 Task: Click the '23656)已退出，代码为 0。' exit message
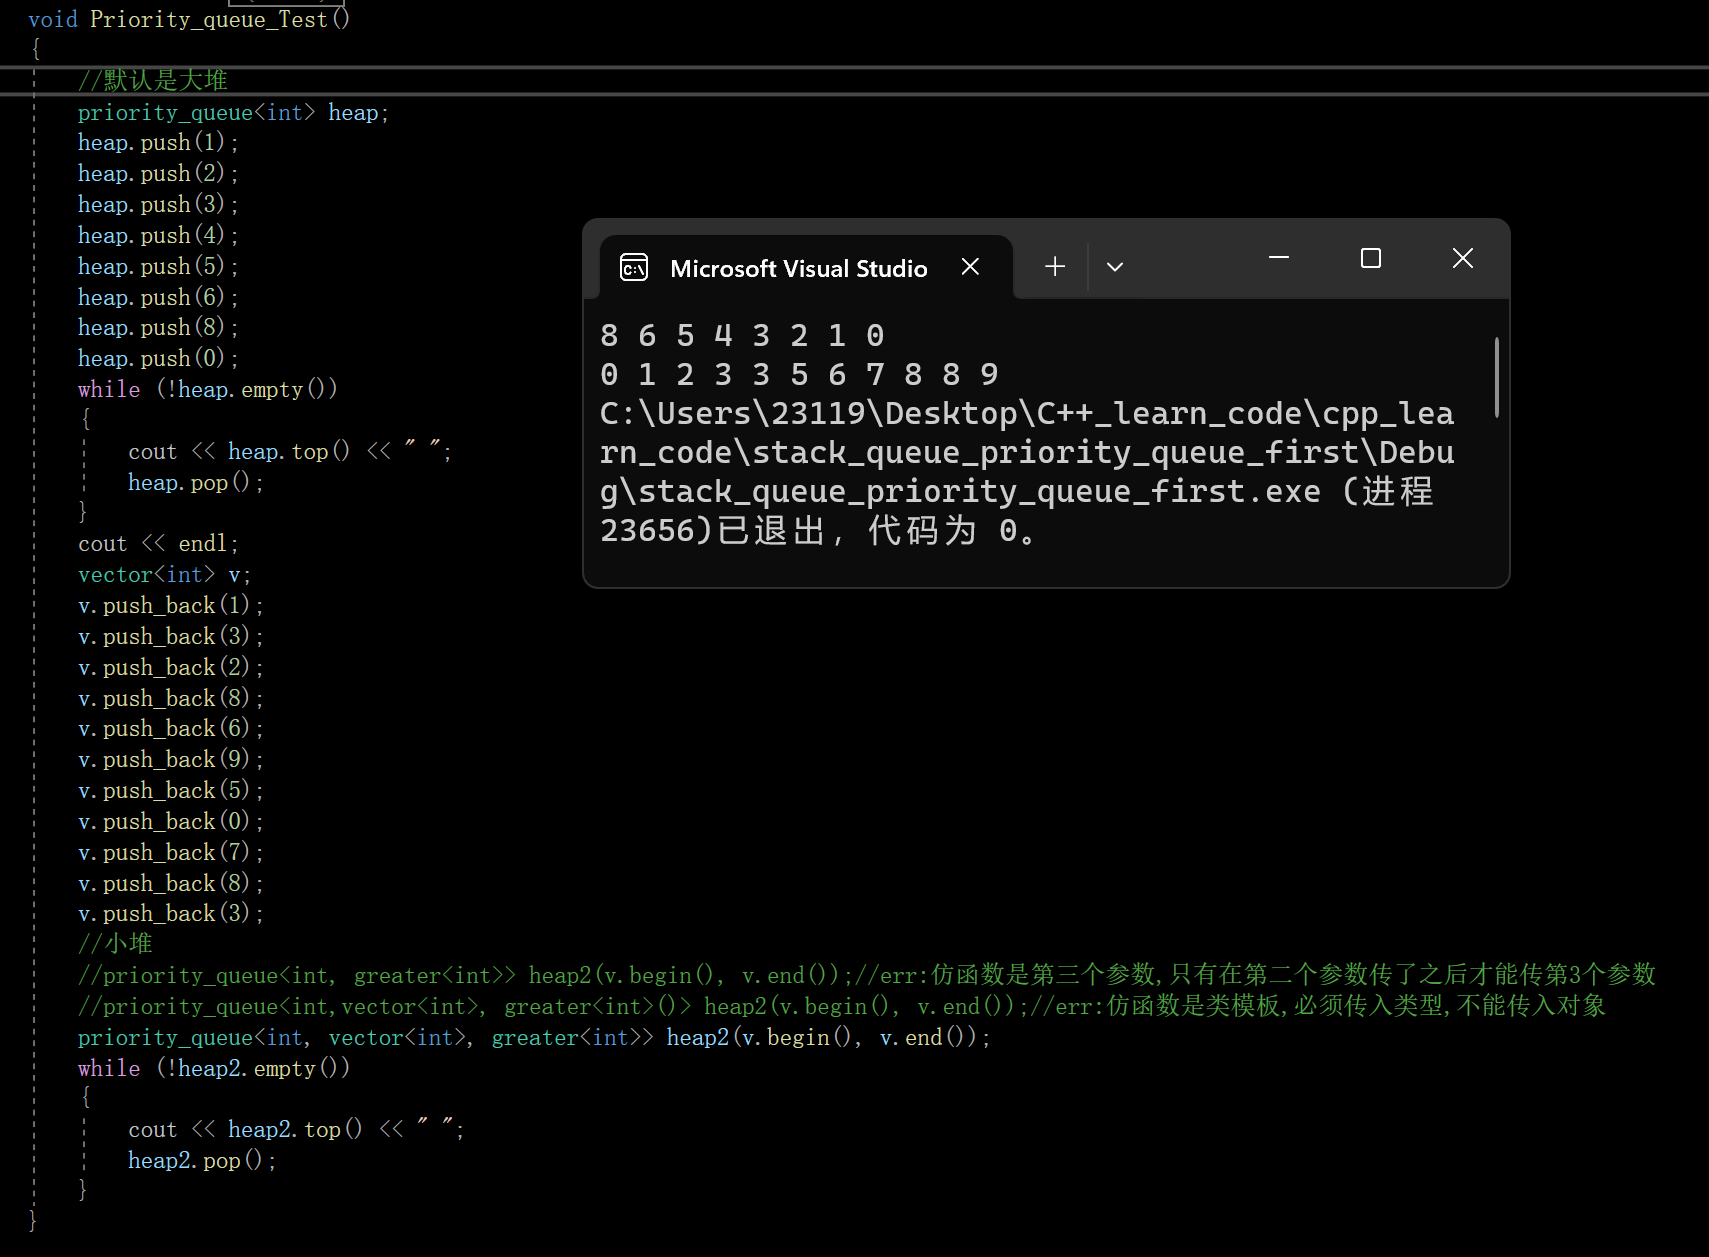pyautogui.click(x=819, y=530)
